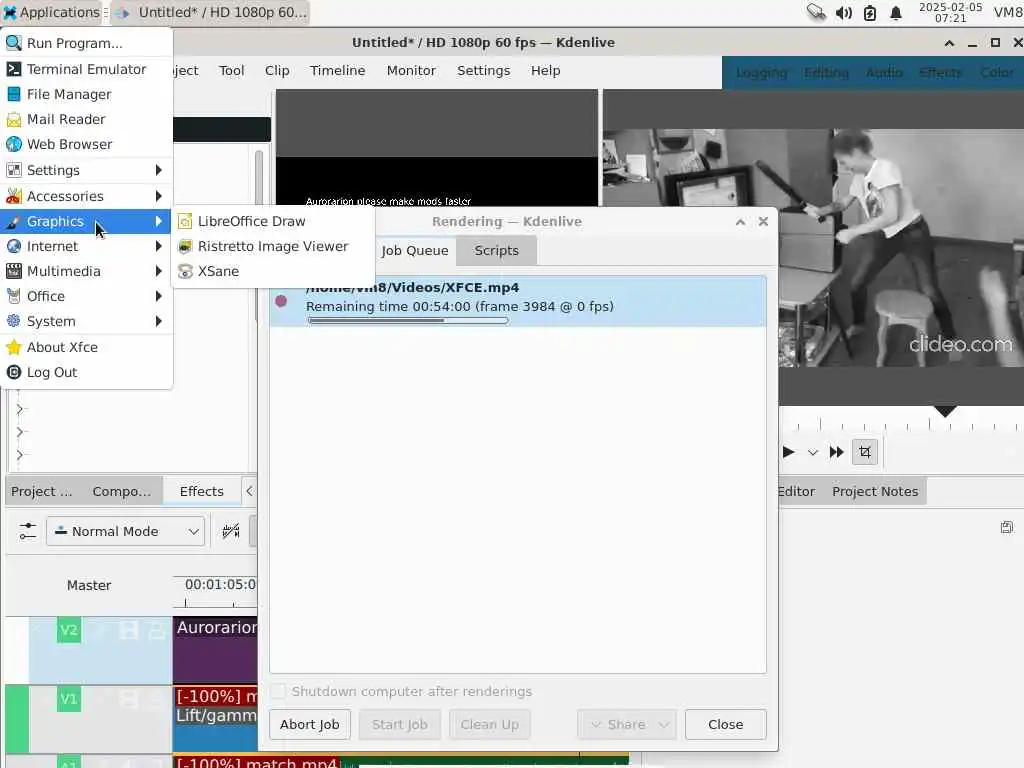Open the Clip menu
This screenshot has height=768, width=1024.
pos(277,71)
